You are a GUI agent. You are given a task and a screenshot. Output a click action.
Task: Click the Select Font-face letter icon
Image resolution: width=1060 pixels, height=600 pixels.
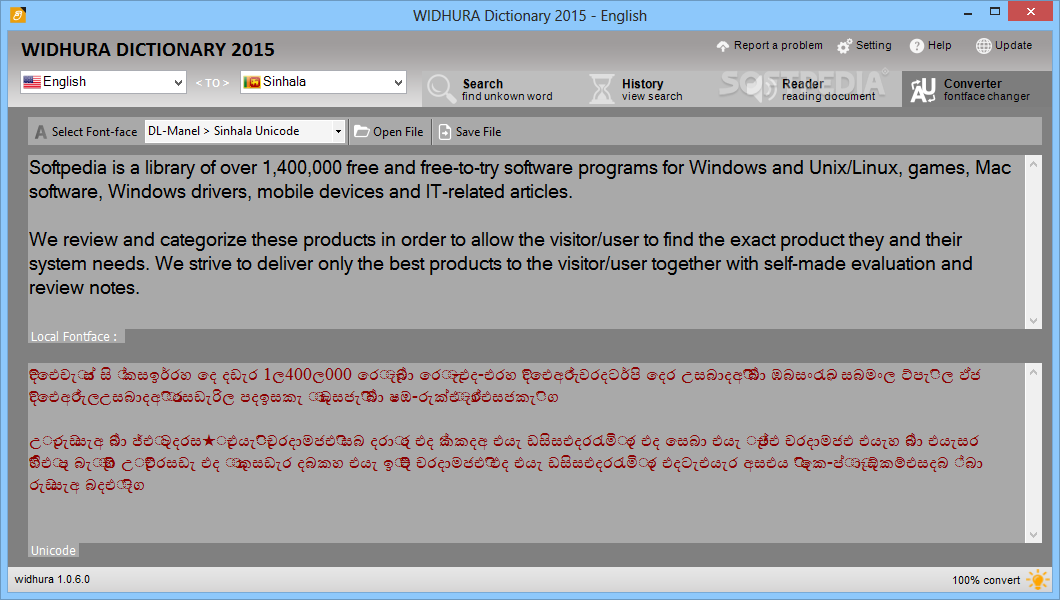point(41,132)
